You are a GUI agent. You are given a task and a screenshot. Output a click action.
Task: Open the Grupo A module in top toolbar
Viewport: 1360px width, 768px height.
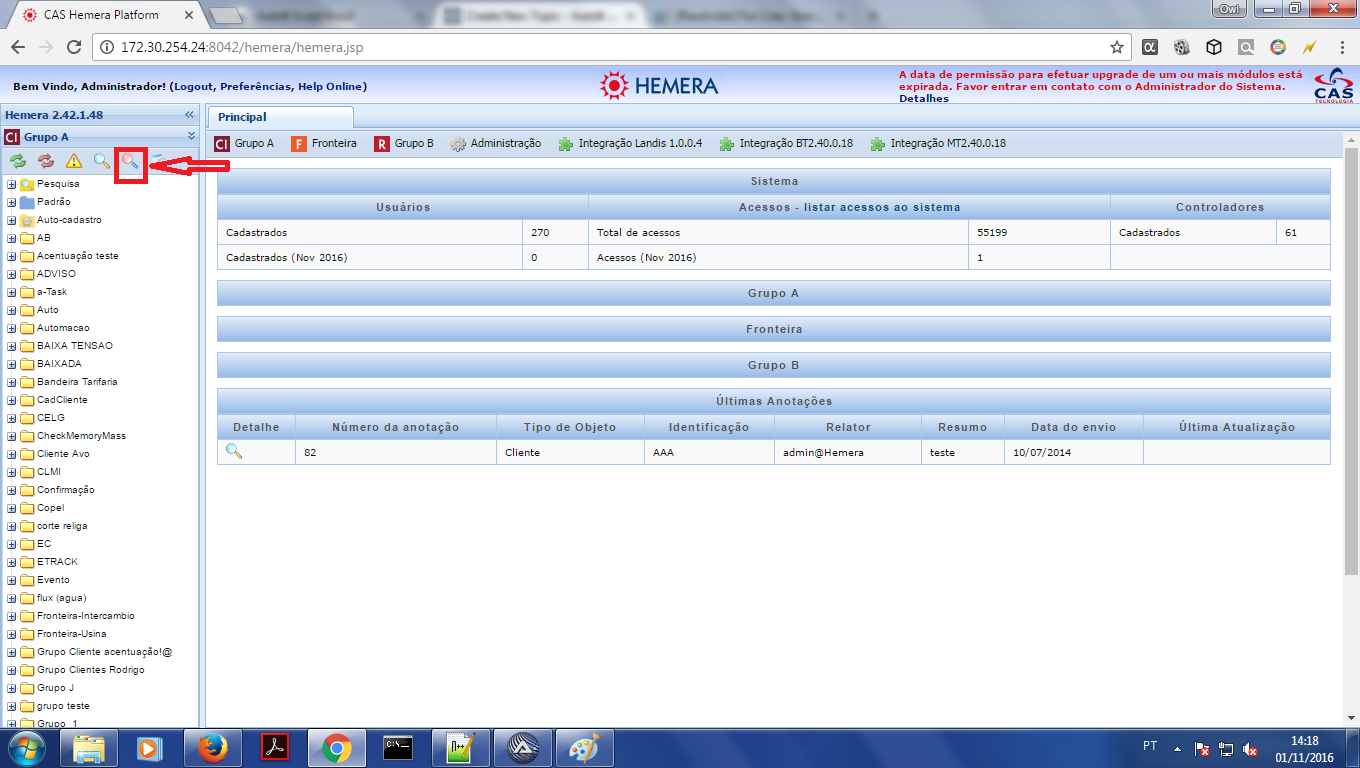[x=245, y=143]
